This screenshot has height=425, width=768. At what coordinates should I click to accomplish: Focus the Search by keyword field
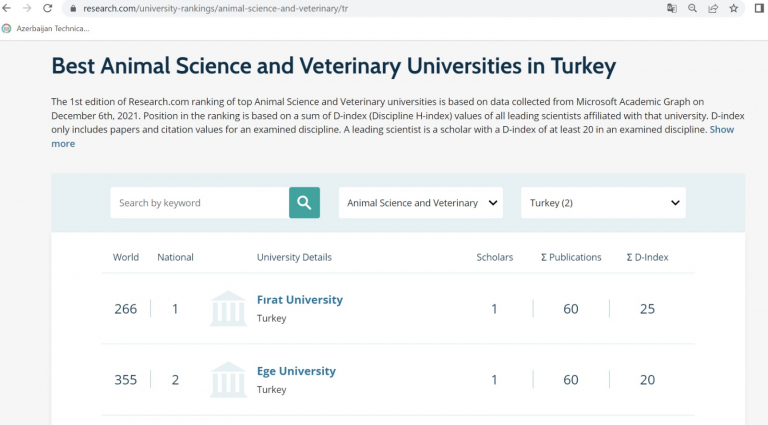[x=200, y=203]
